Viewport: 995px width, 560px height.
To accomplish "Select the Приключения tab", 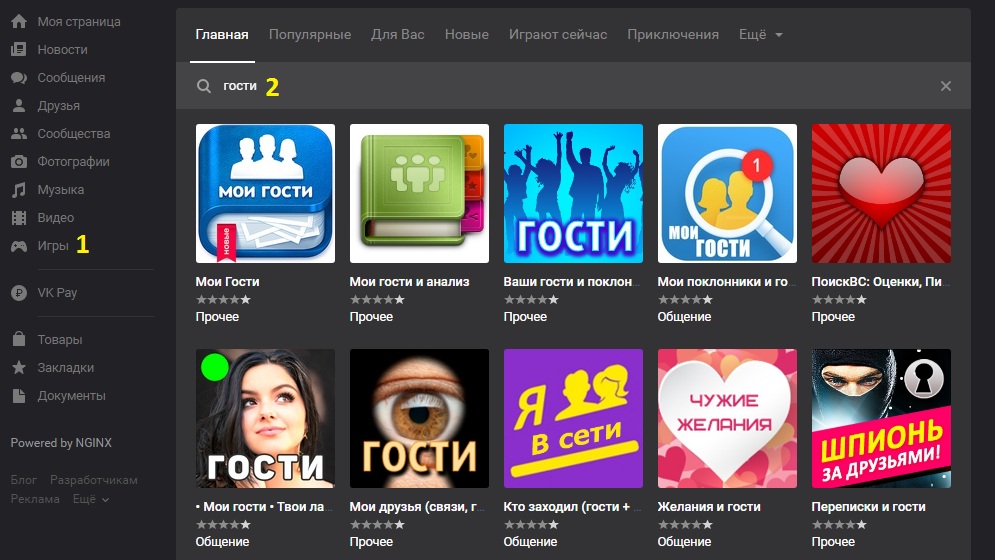I will coord(673,34).
